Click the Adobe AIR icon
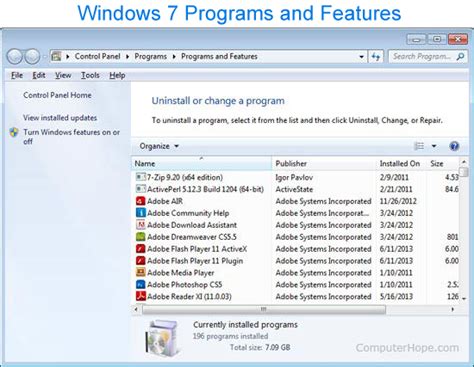 point(141,201)
